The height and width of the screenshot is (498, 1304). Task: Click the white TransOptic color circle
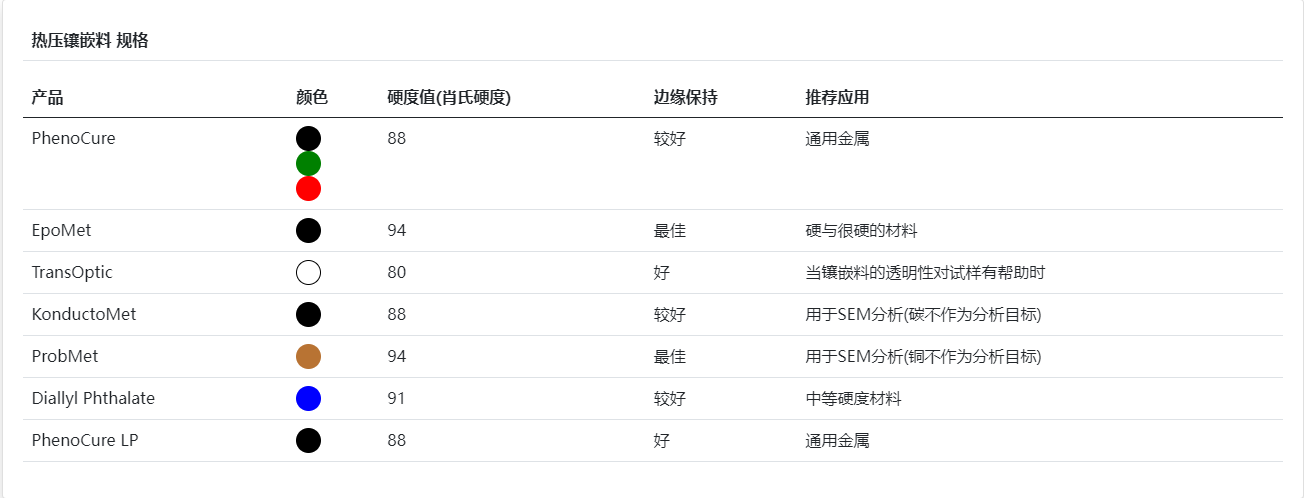[x=308, y=272]
